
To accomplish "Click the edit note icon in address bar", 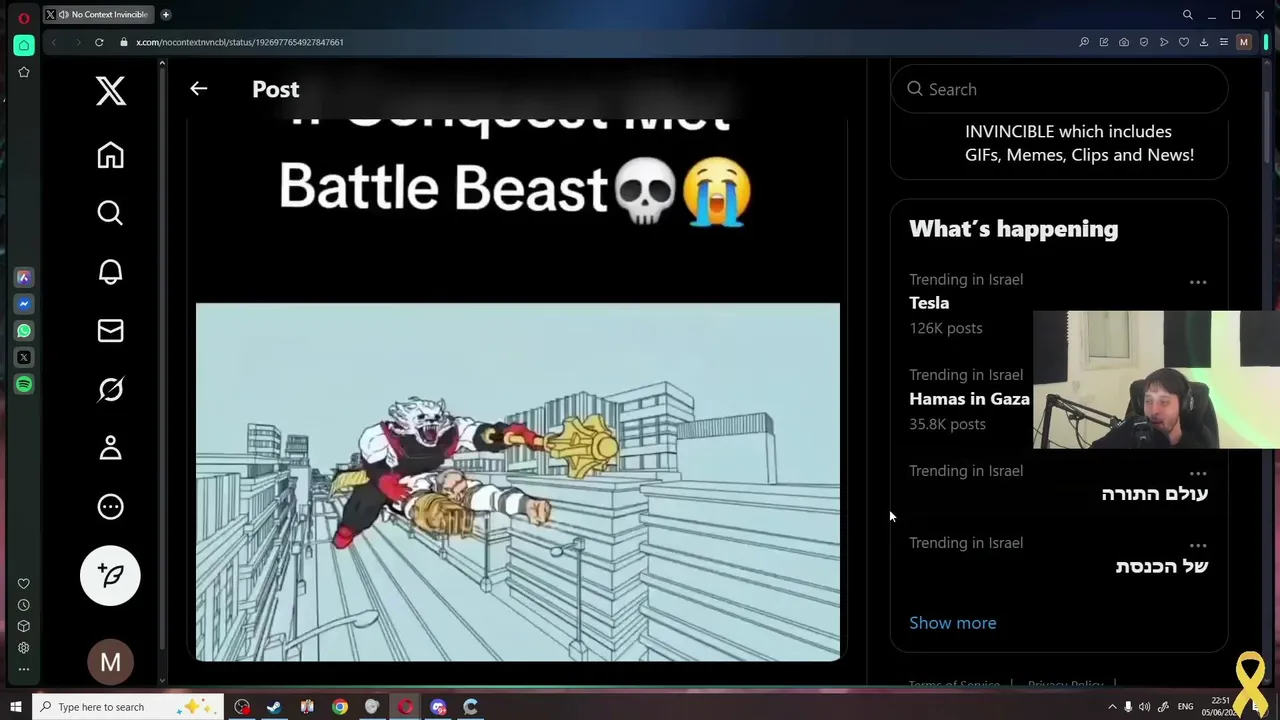I will point(1104,42).
